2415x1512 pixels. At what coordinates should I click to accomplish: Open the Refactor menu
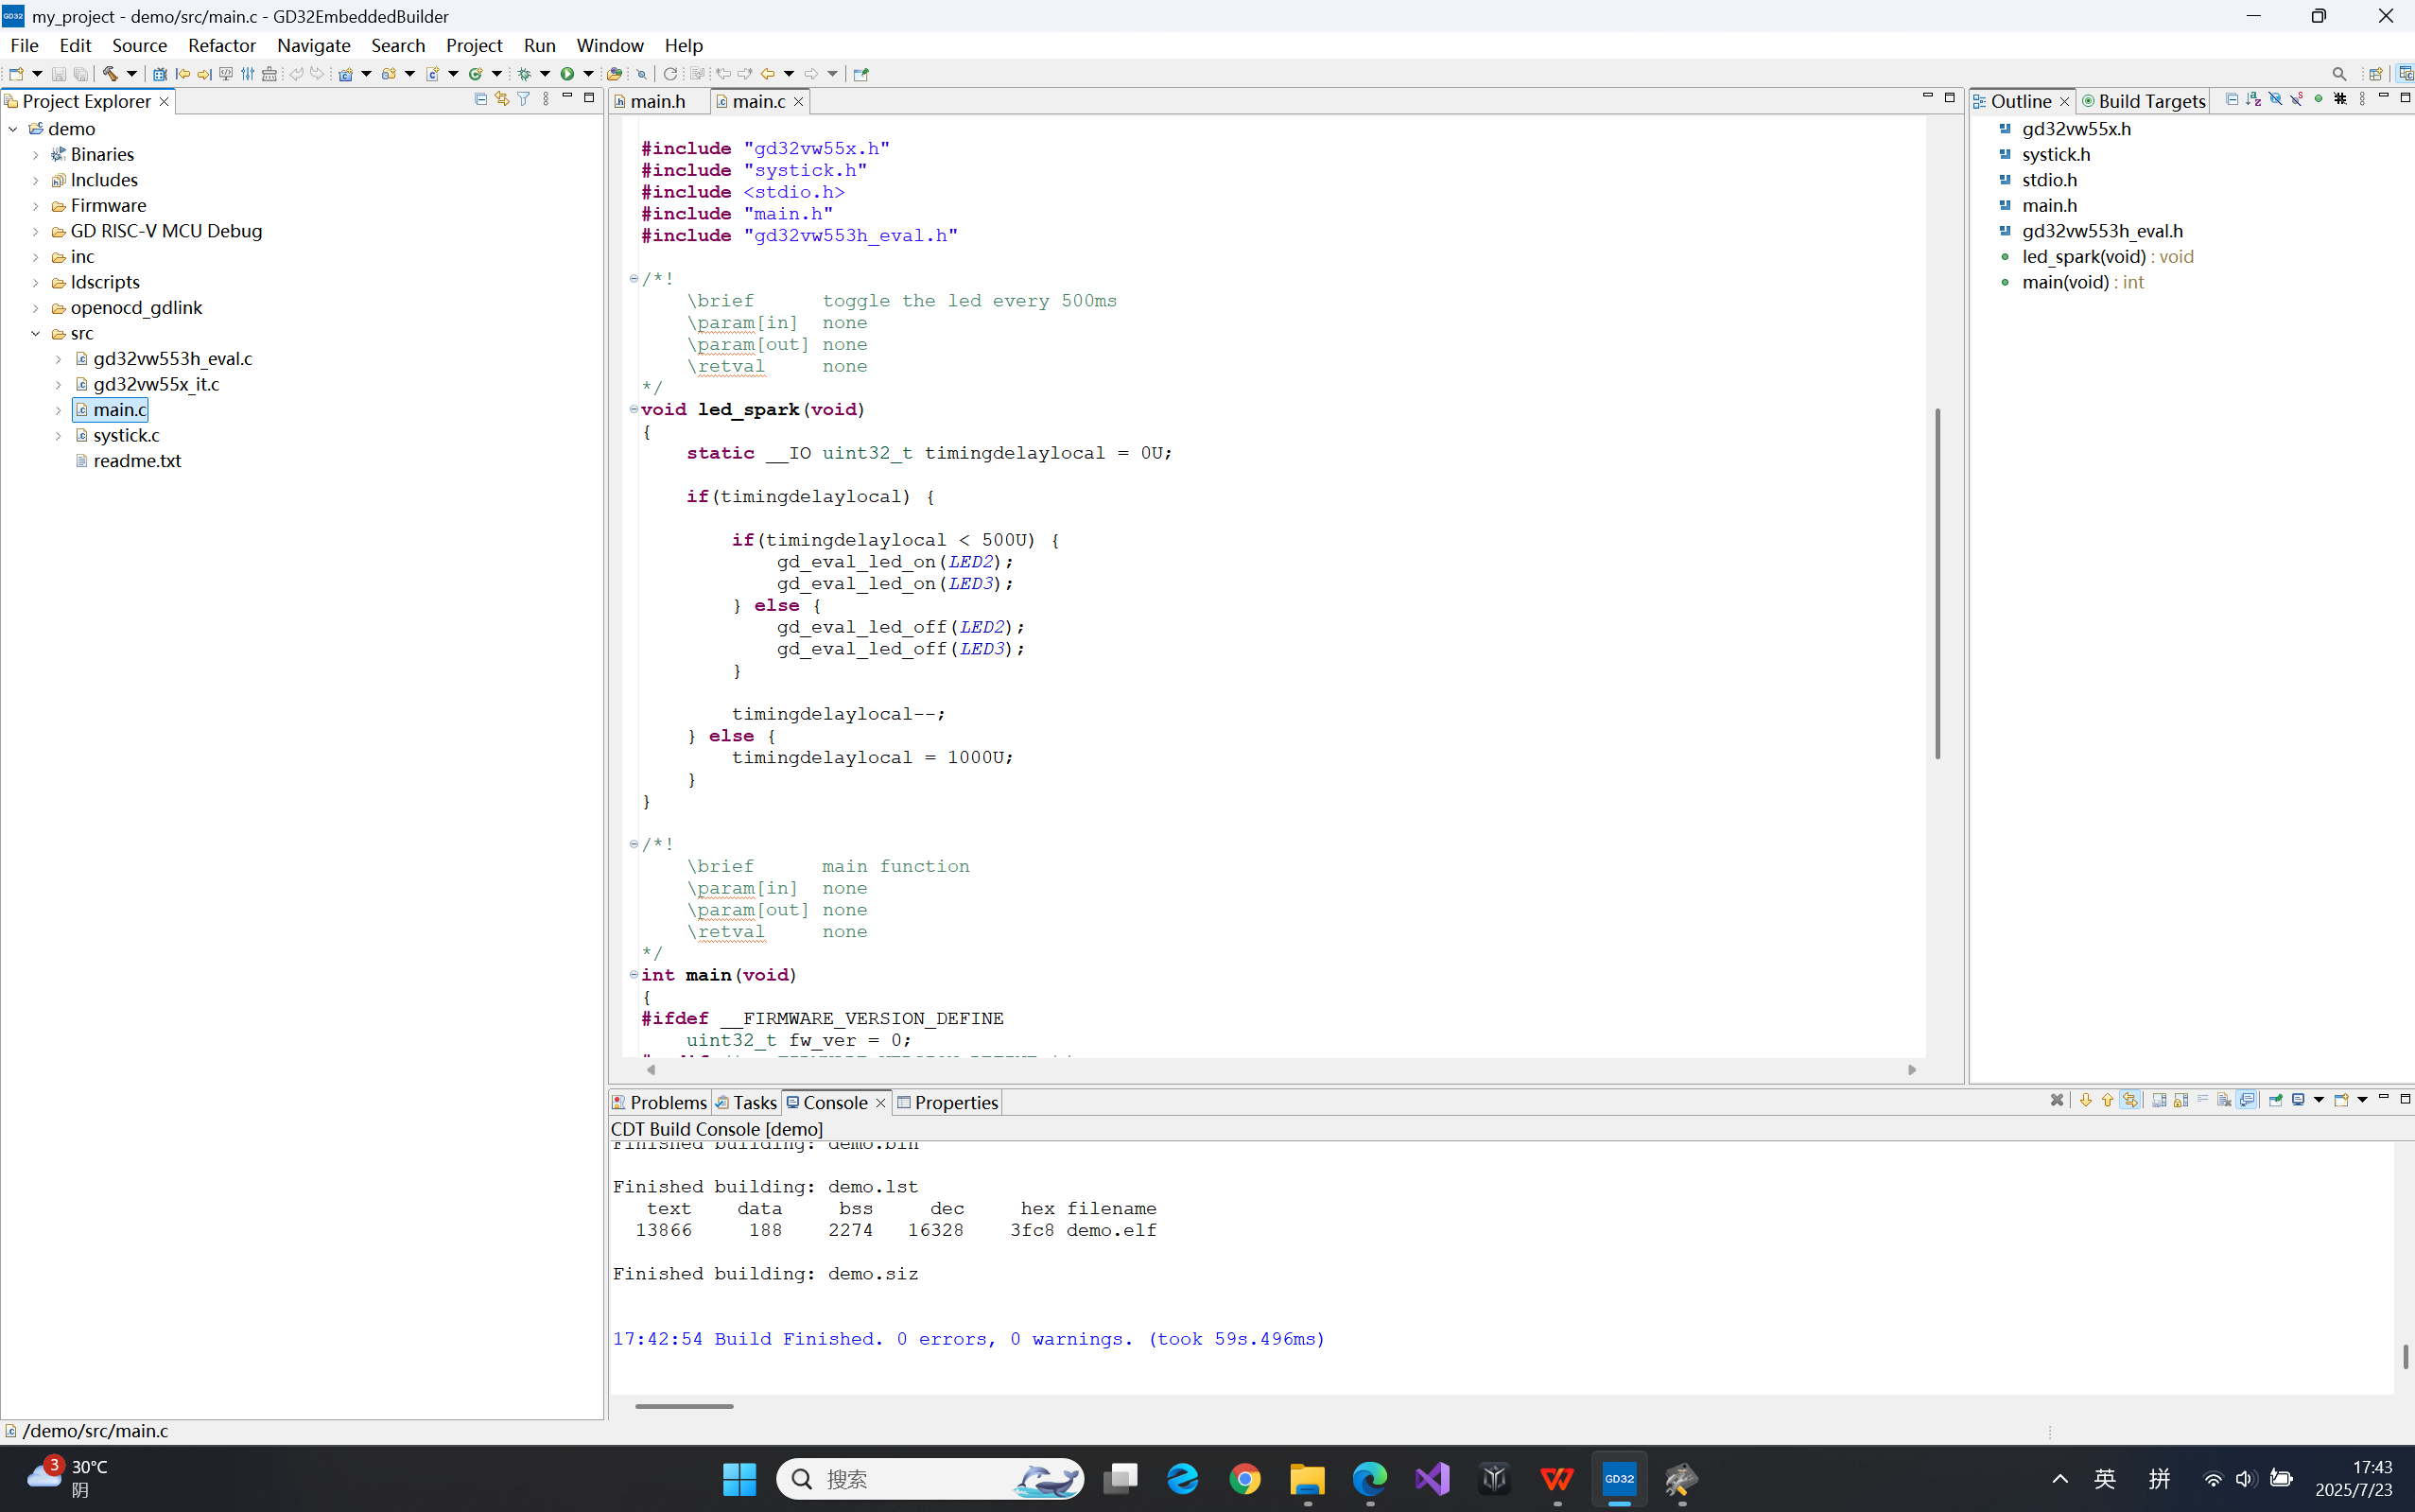click(x=222, y=45)
